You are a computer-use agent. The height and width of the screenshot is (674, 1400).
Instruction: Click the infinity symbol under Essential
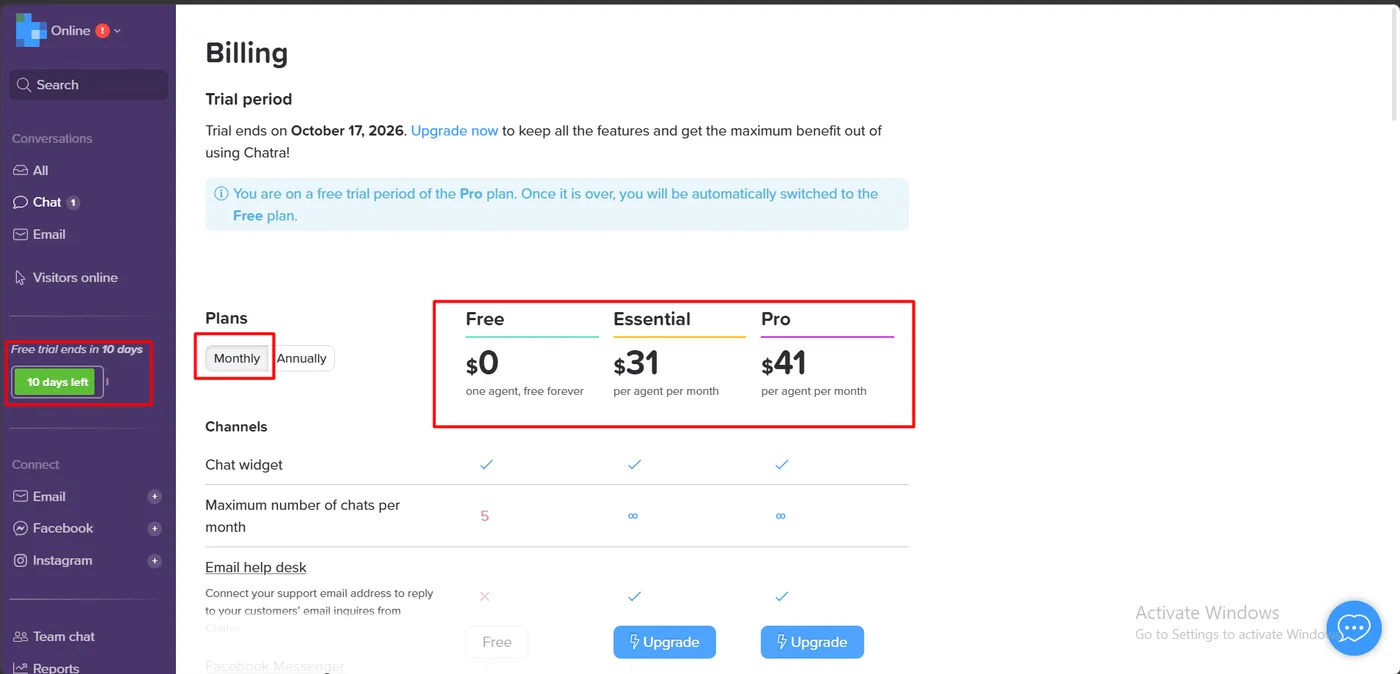pyautogui.click(x=633, y=516)
